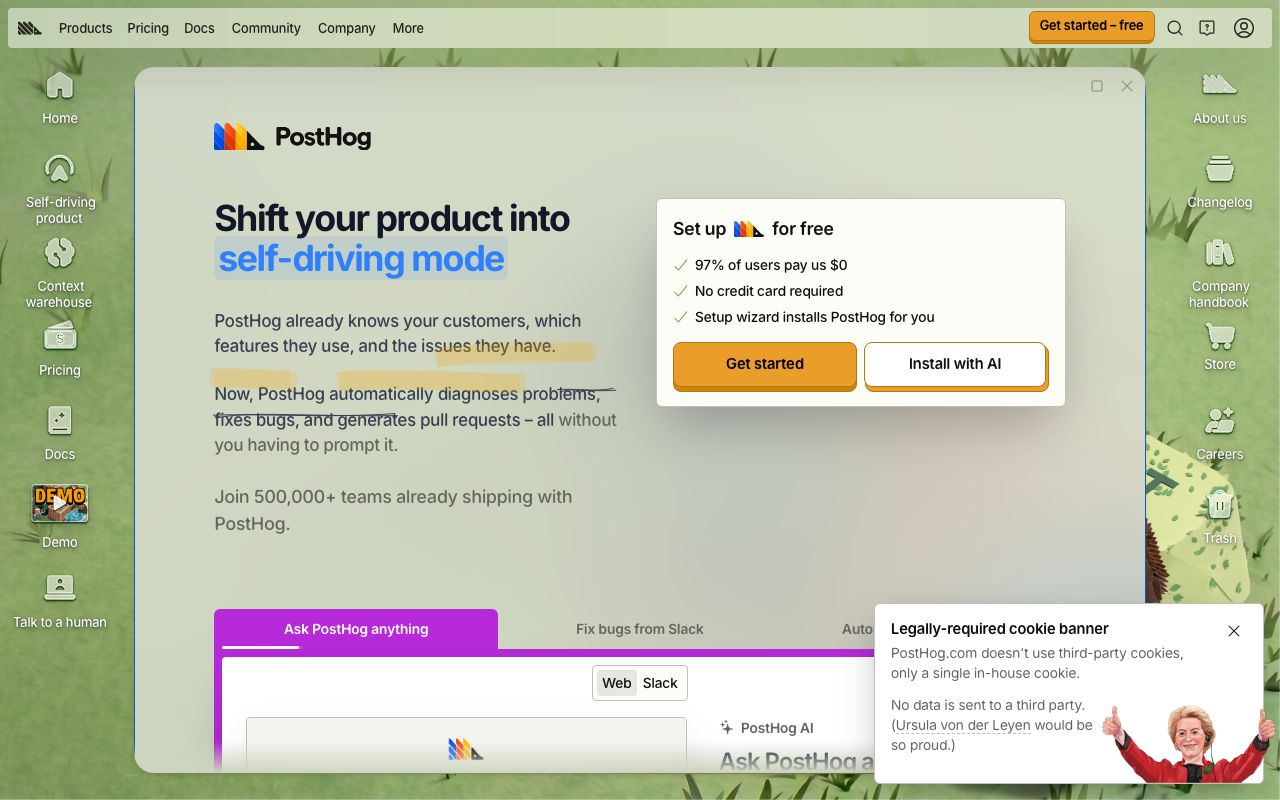Open the Self-driving product desktop icon
The height and width of the screenshot is (800, 1280).
[x=60, y=189]
